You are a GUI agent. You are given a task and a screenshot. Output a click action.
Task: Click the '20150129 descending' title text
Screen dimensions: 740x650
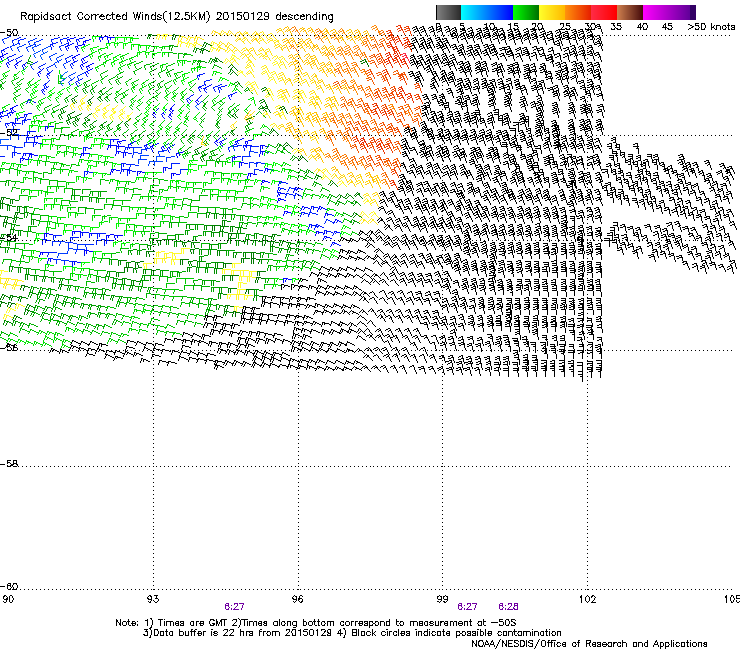275,17
